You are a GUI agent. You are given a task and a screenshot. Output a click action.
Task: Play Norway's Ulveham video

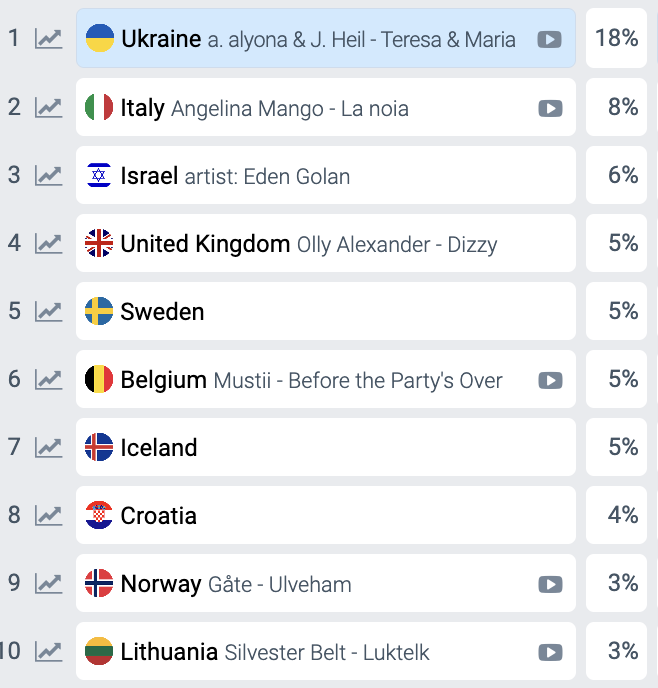[x=551, y=584]
